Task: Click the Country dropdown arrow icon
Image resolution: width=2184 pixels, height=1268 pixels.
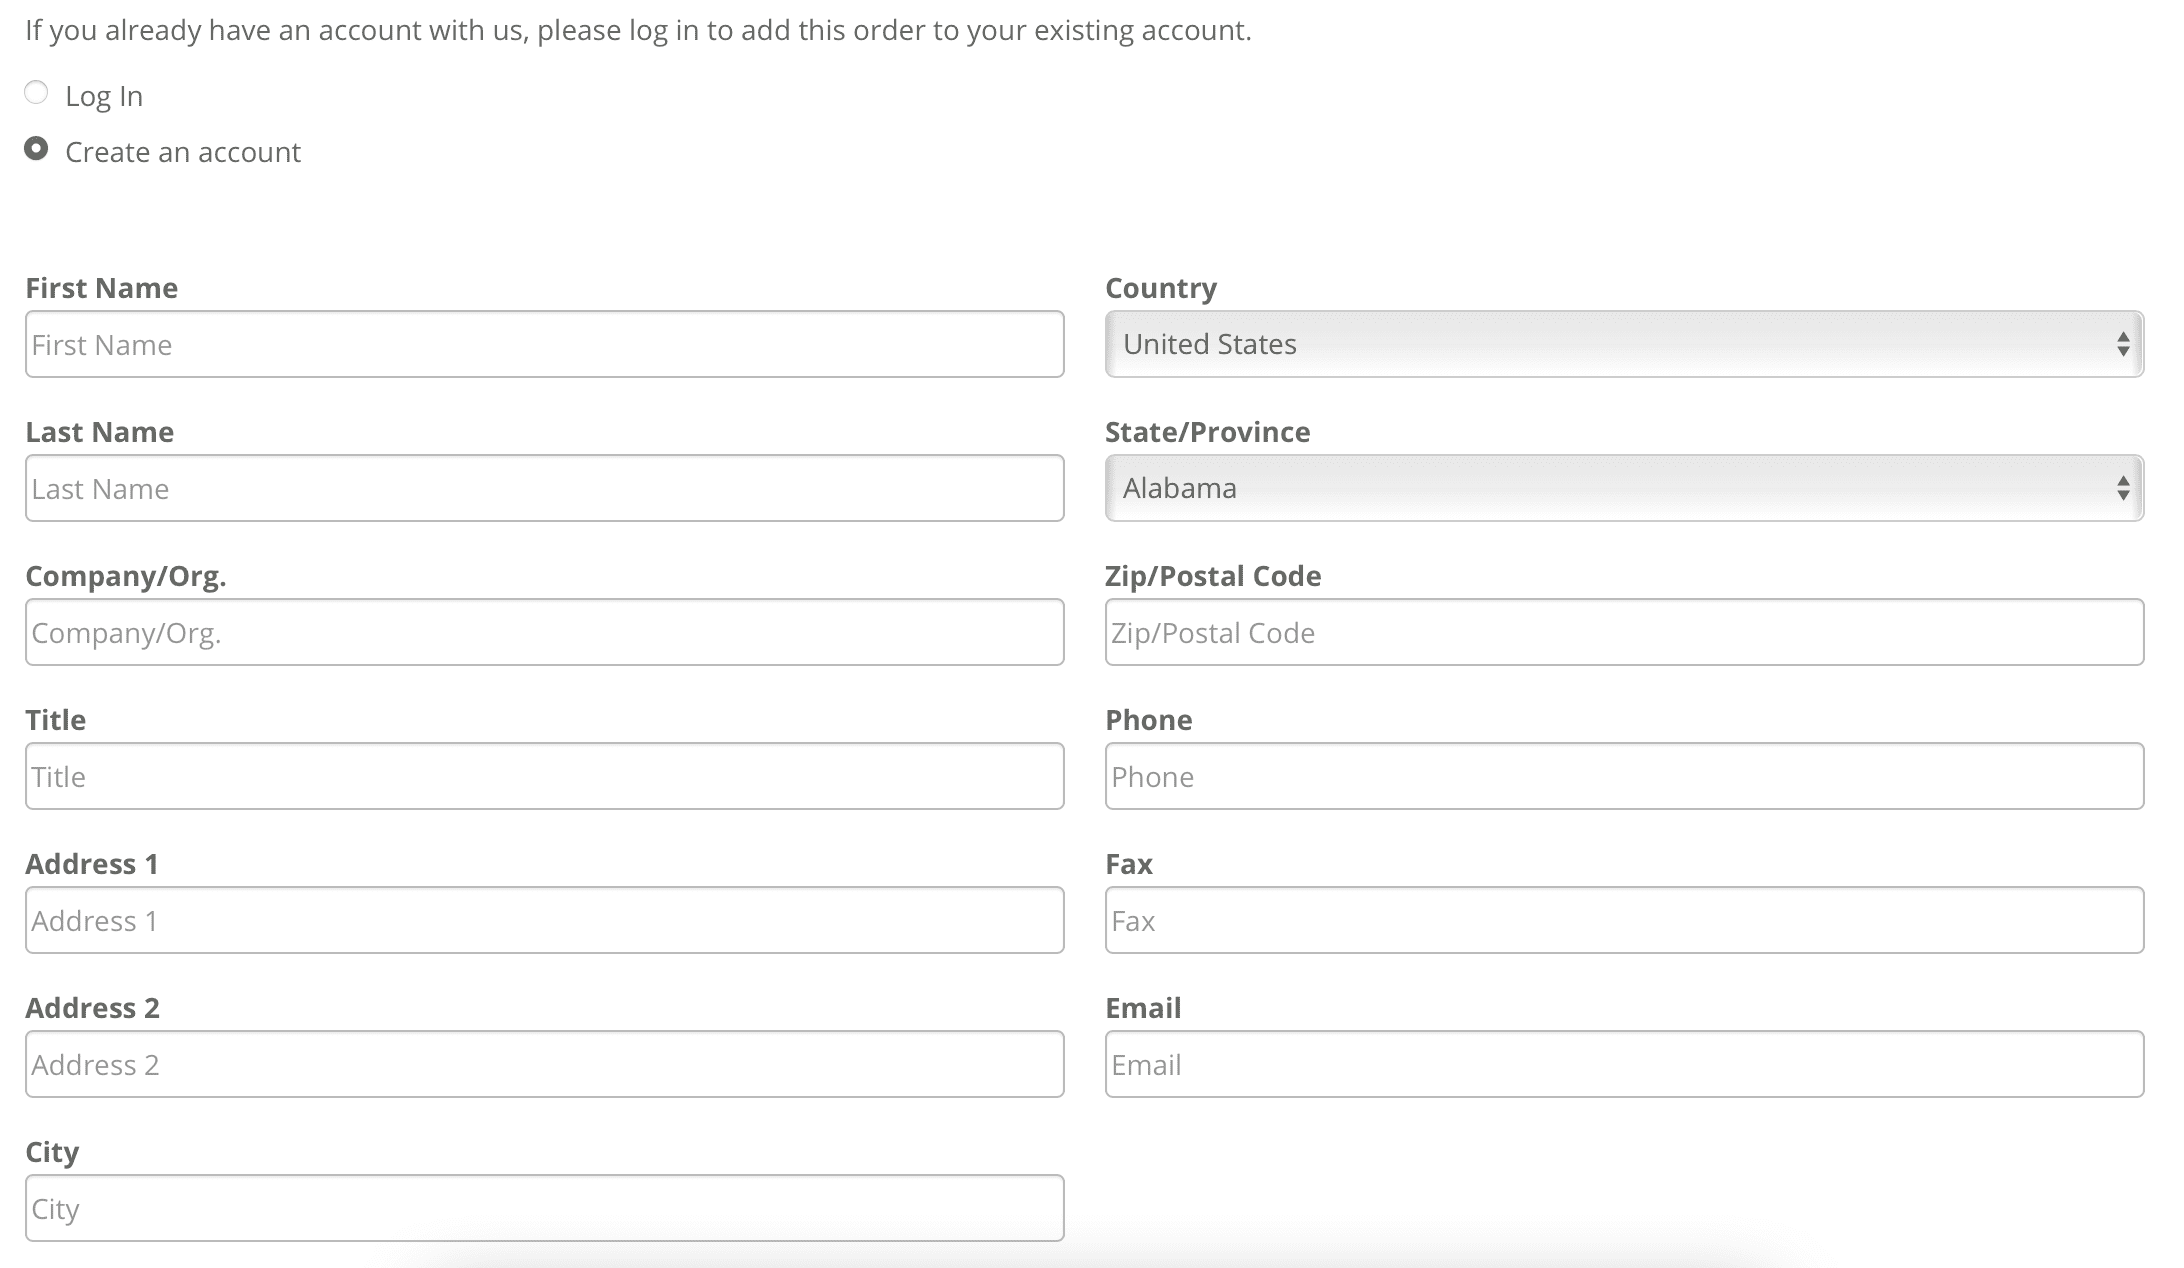Action: click(x=2122, y=344)
